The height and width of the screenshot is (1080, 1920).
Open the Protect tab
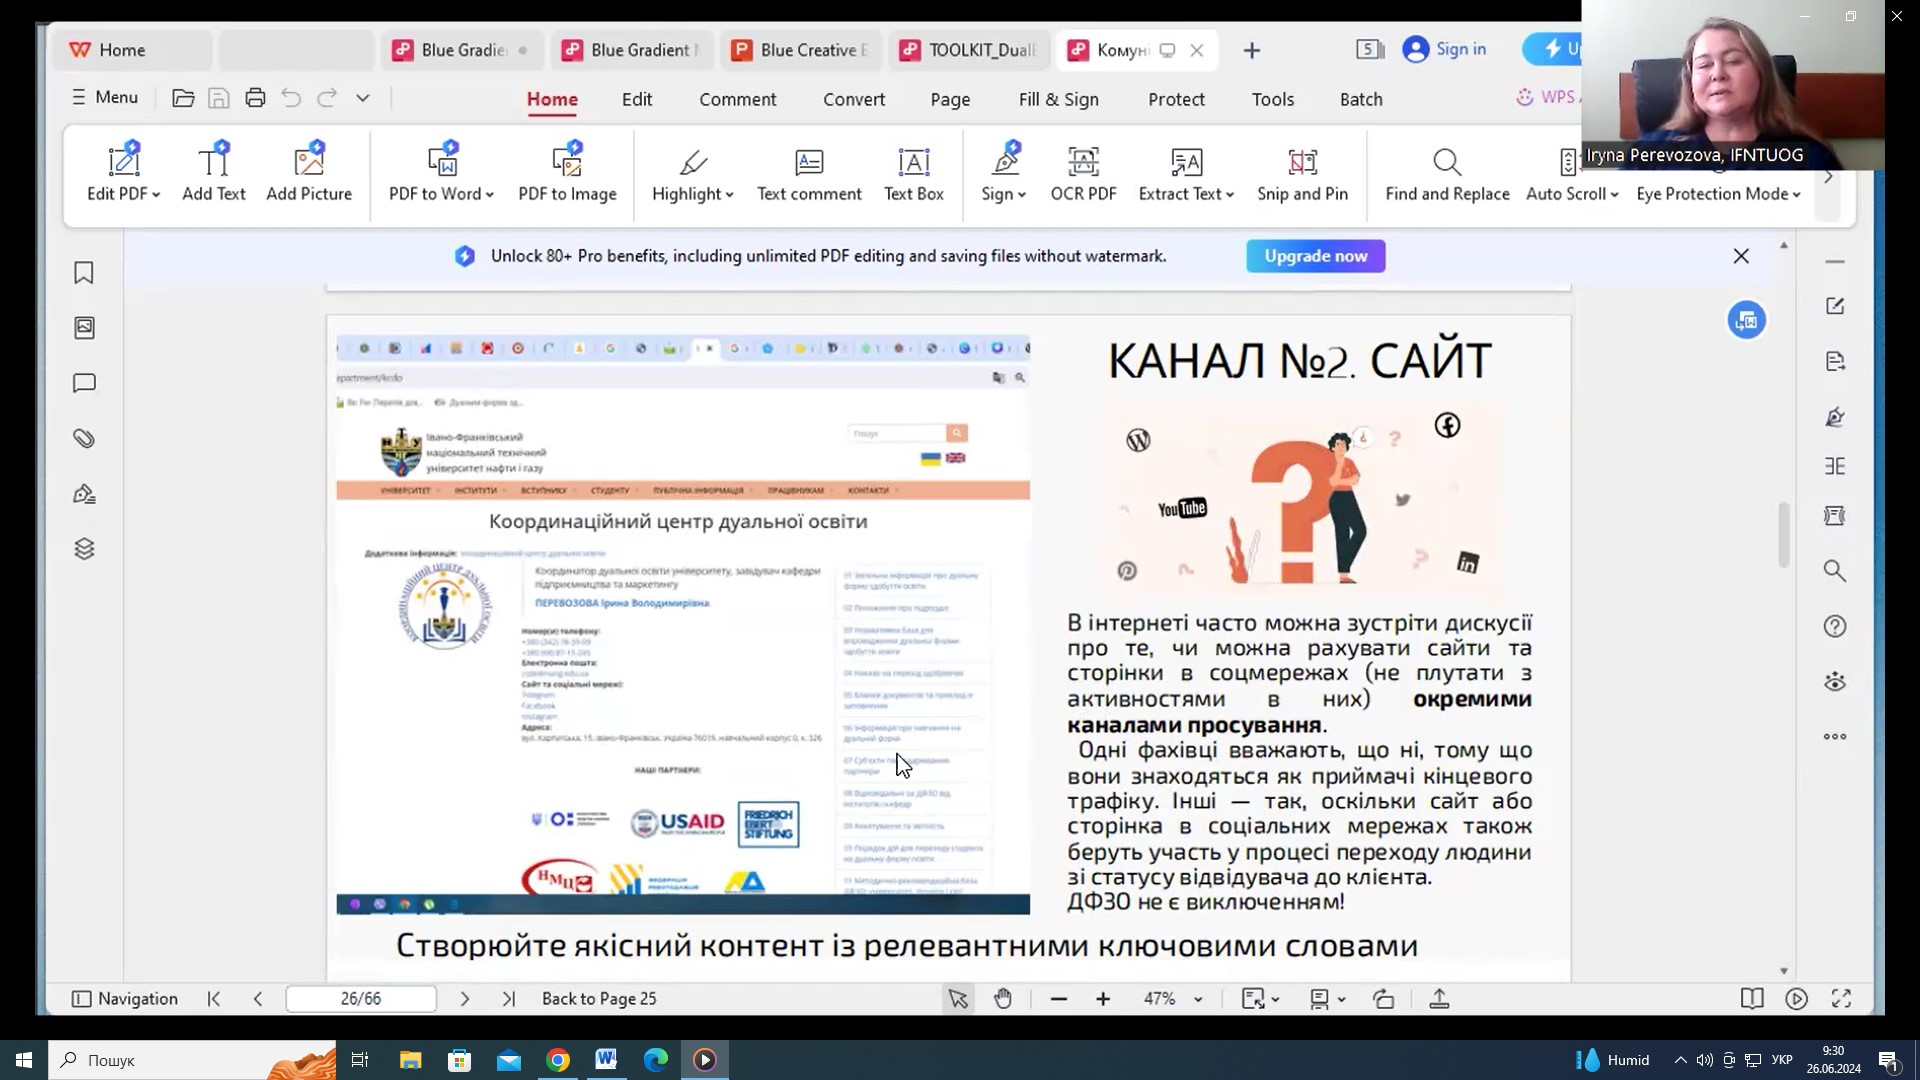[x=1176, y=99]
